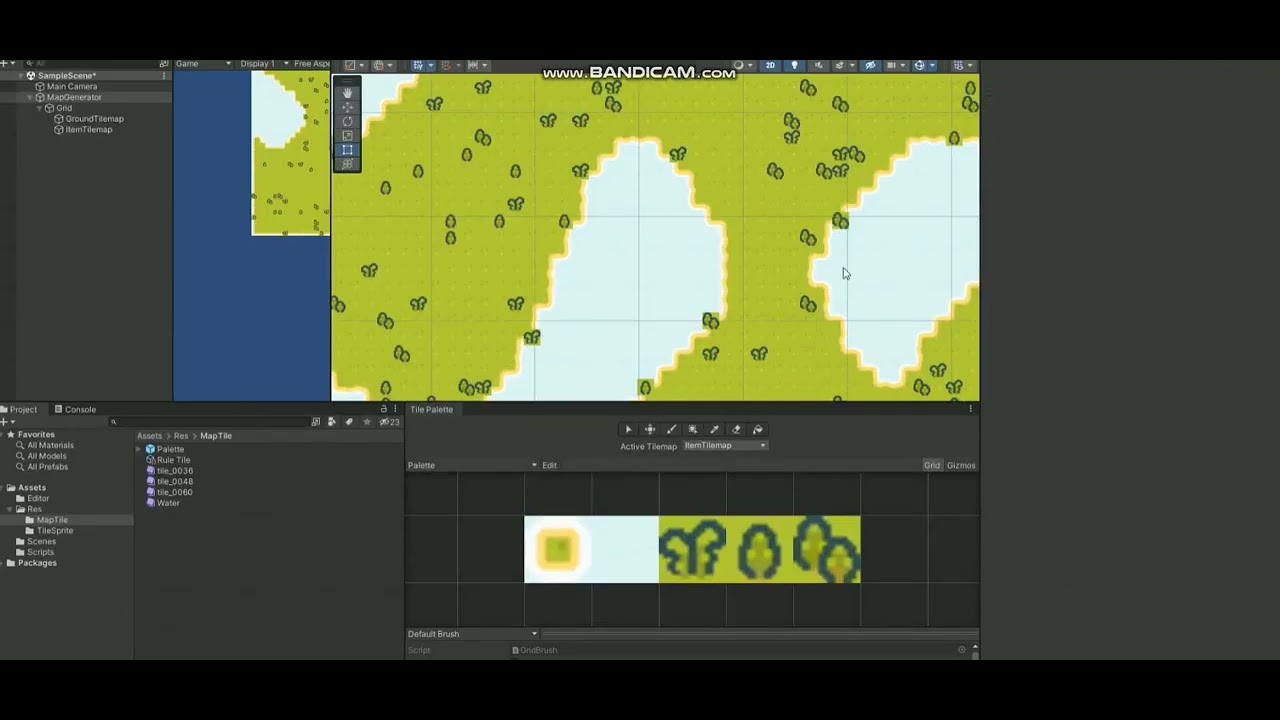Image resolution: width=1280 pixels, height=720 pixels.
Task: Toggle Gizmos in Tile Palette
Action: coord(961,465)
